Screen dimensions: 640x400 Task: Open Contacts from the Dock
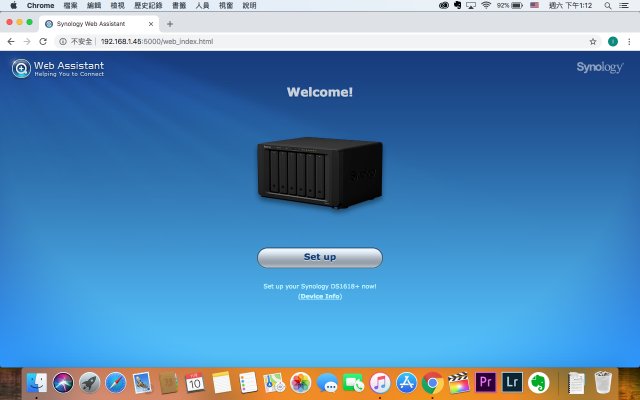click(x=168, y=382)
